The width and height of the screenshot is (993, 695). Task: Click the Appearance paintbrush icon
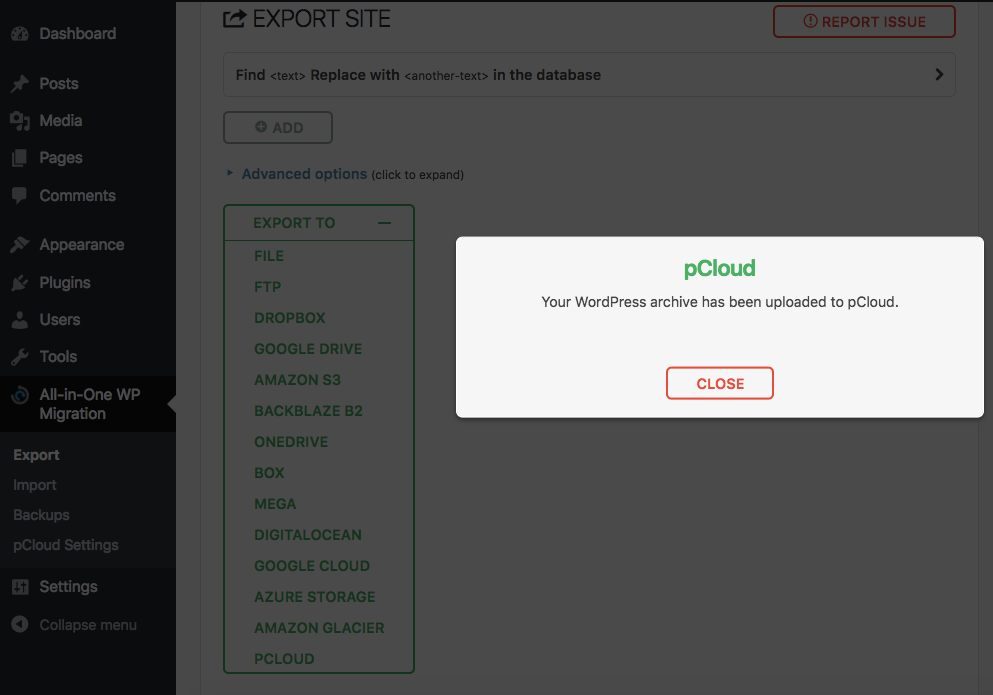20,245
